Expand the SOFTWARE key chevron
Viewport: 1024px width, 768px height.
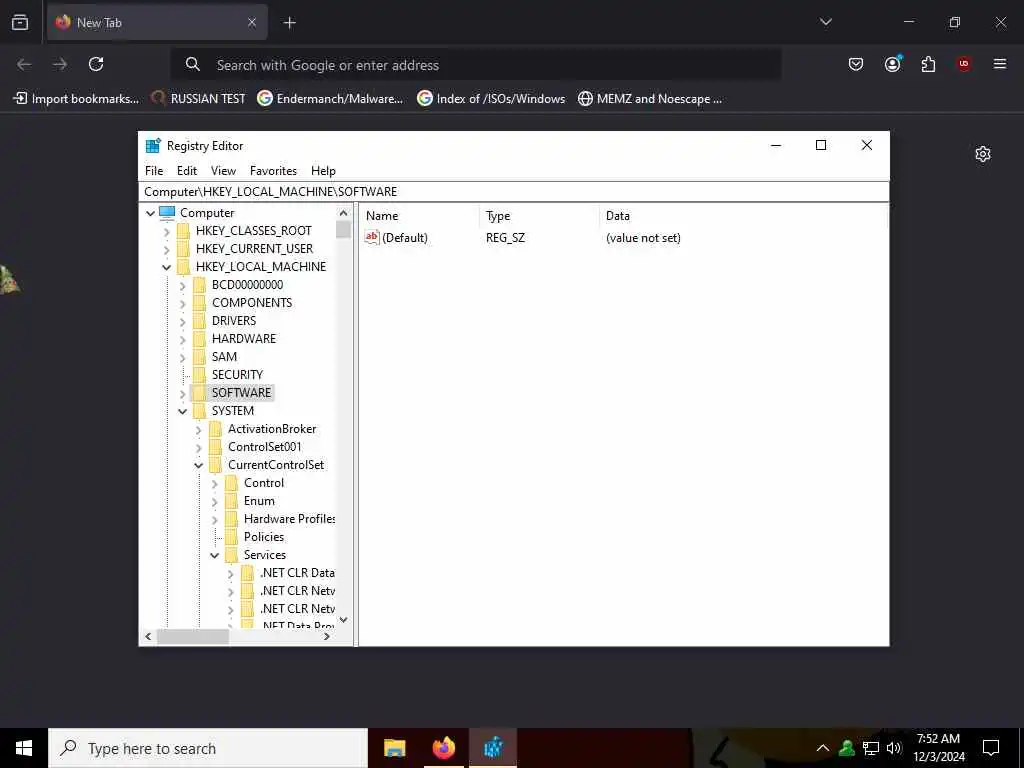[182, 393]
